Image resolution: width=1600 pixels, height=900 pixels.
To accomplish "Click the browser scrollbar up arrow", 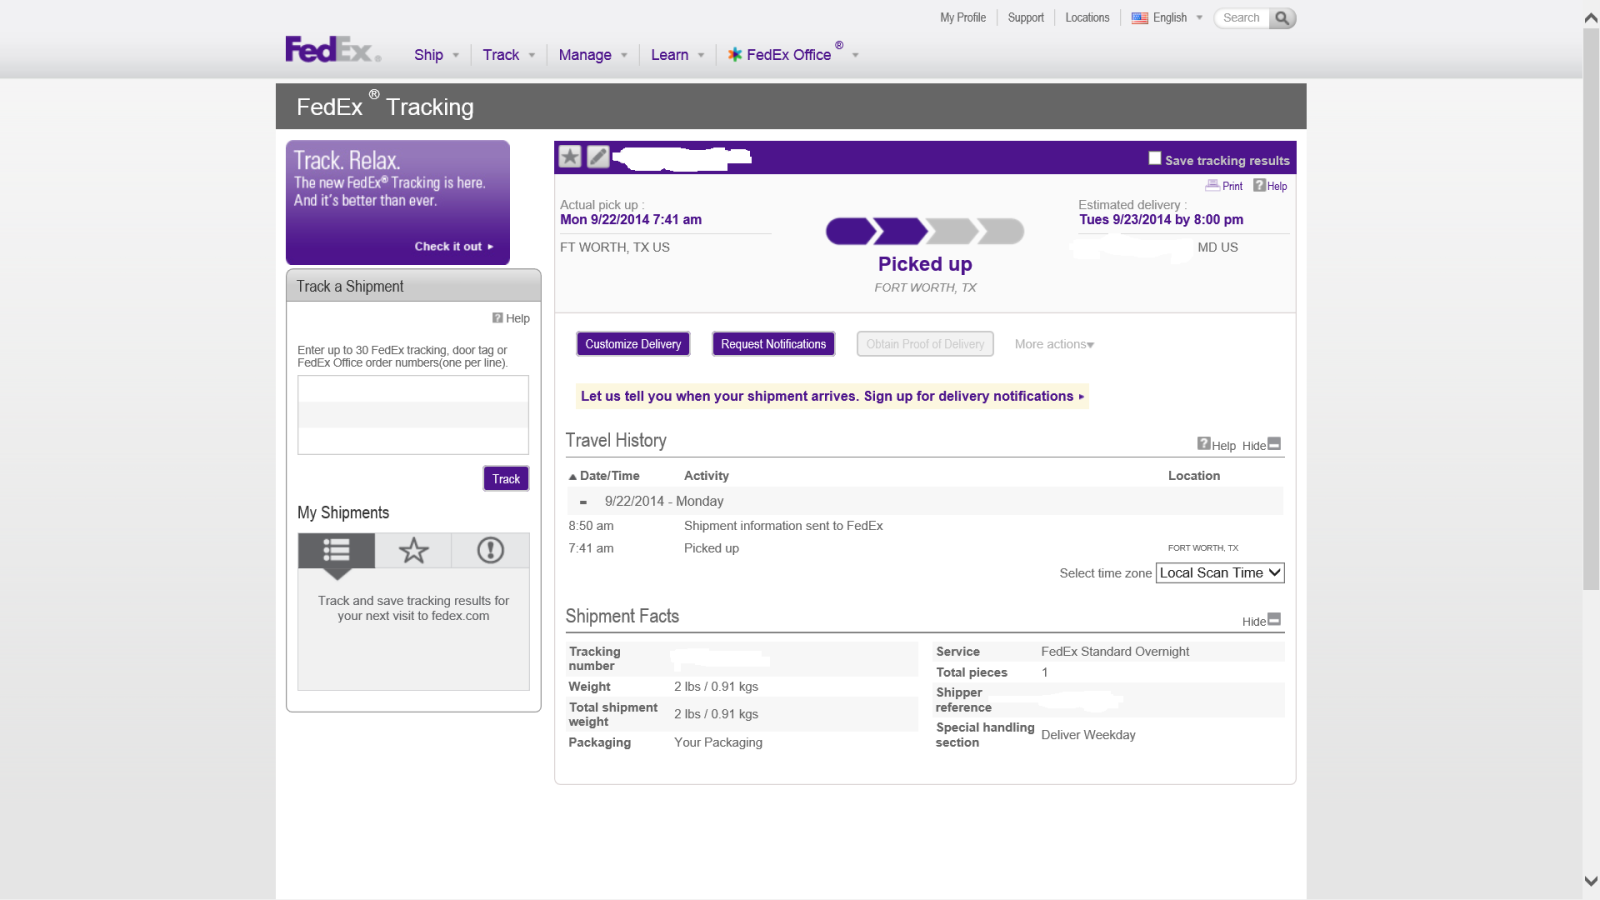I will 1591,17.
